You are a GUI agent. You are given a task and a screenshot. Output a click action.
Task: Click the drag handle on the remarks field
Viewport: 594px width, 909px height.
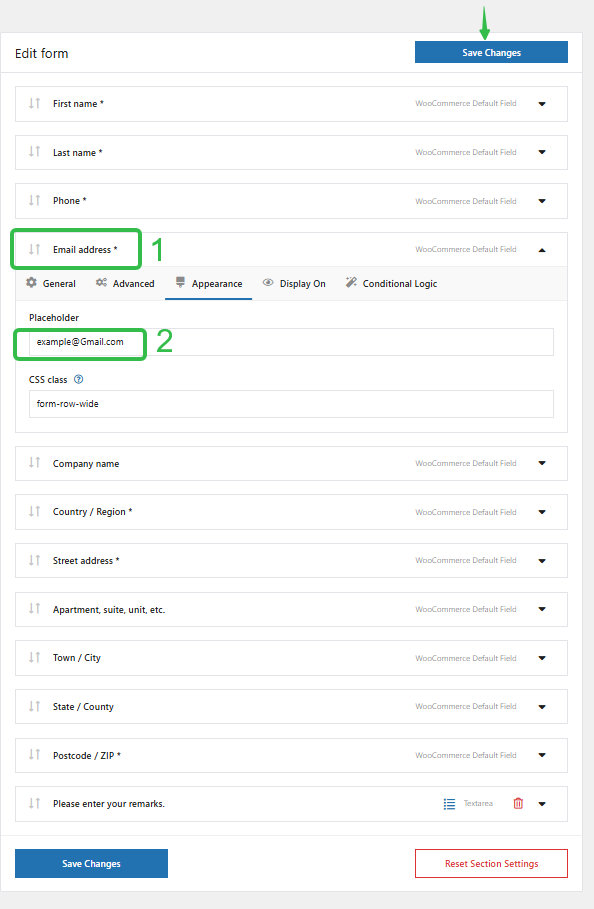[34, 803]
